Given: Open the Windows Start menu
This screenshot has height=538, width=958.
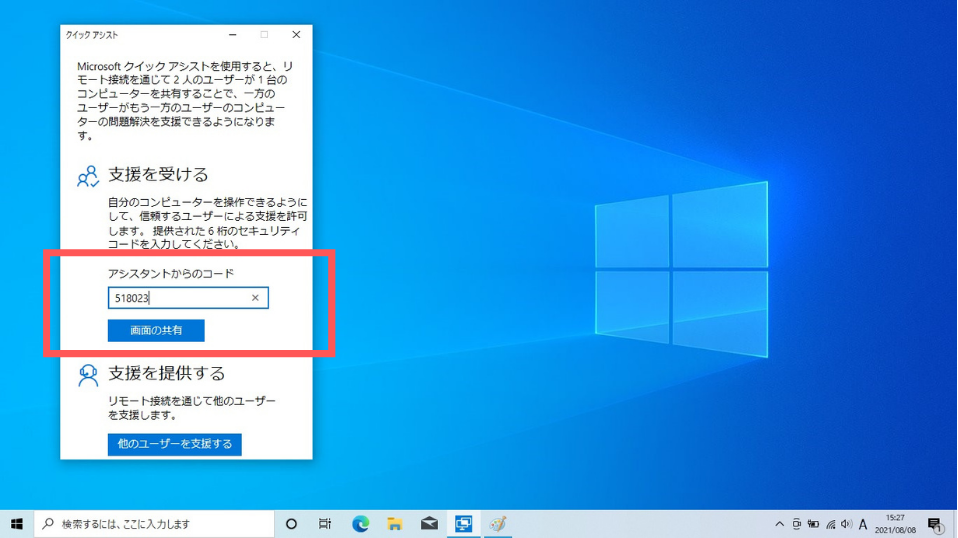Looking at the screenshot, I should (x=16, y=524).
